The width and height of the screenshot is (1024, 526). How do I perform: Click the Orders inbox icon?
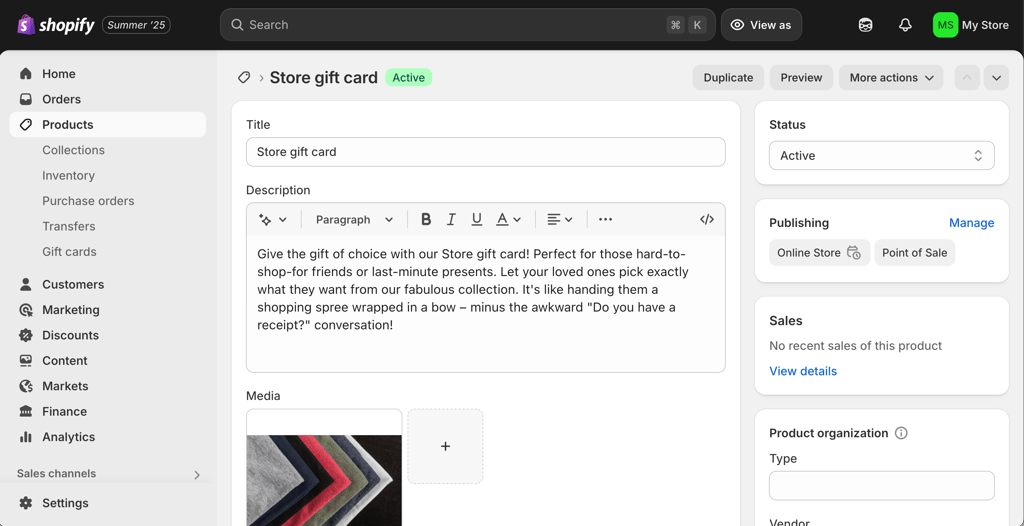point(25,99)
